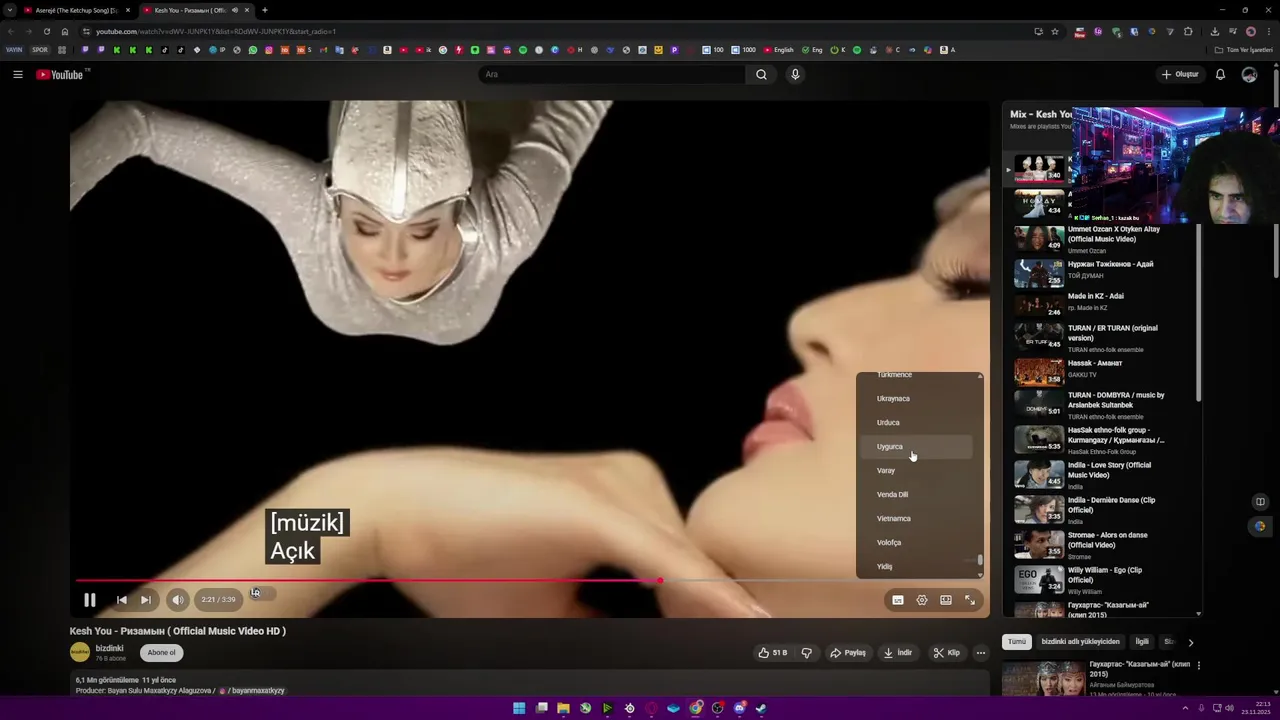Open options for Гаухартас recommended video
The height and width of the screenshot is (720, 1280).
[x=1199, y=665]
